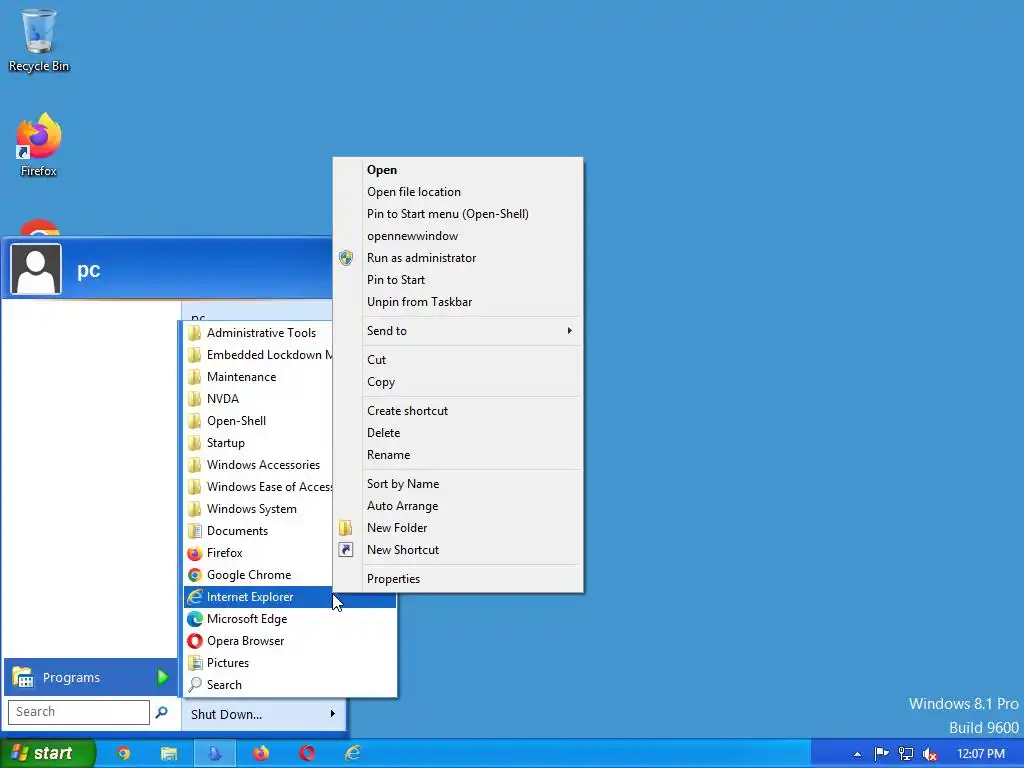1024x768 pixels.
Task: Open the Embedded Lockdown folder
Action: pyautogui.click(x=259, y=355)
